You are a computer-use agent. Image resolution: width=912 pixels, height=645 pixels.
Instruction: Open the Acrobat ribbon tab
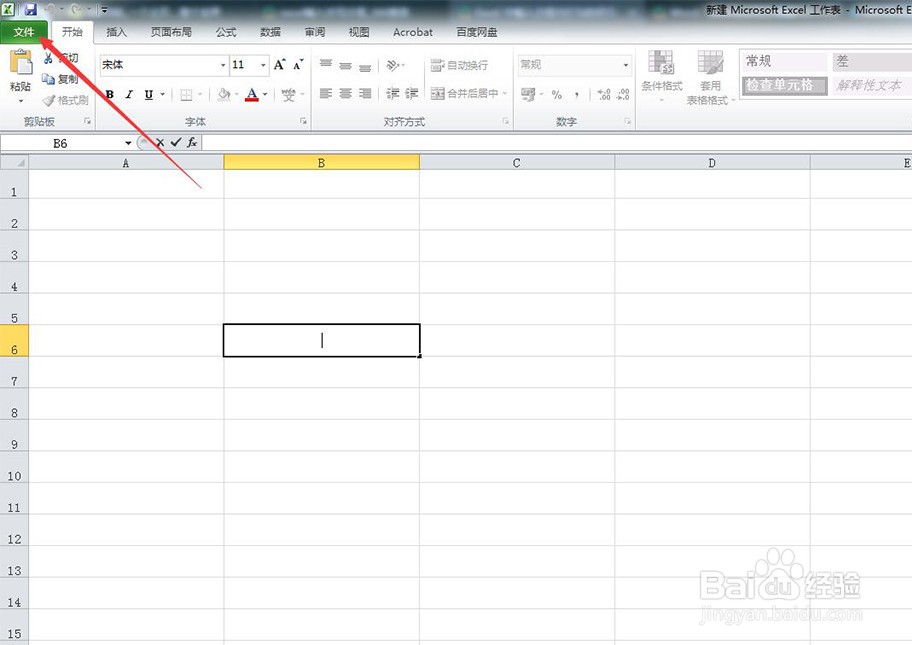(x=412, y=33)
